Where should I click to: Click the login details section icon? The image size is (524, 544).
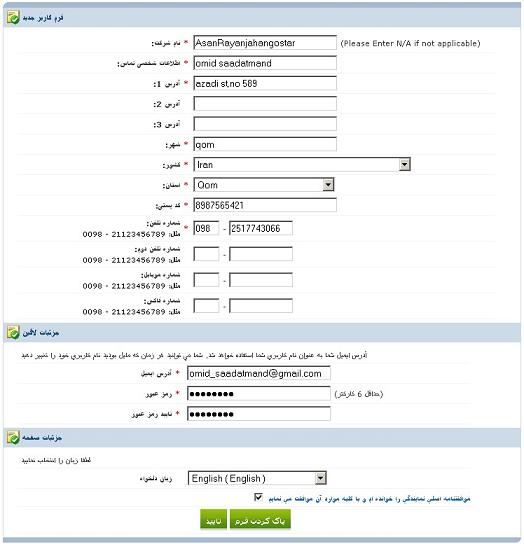pyautogui.click(x=14, y=333)
